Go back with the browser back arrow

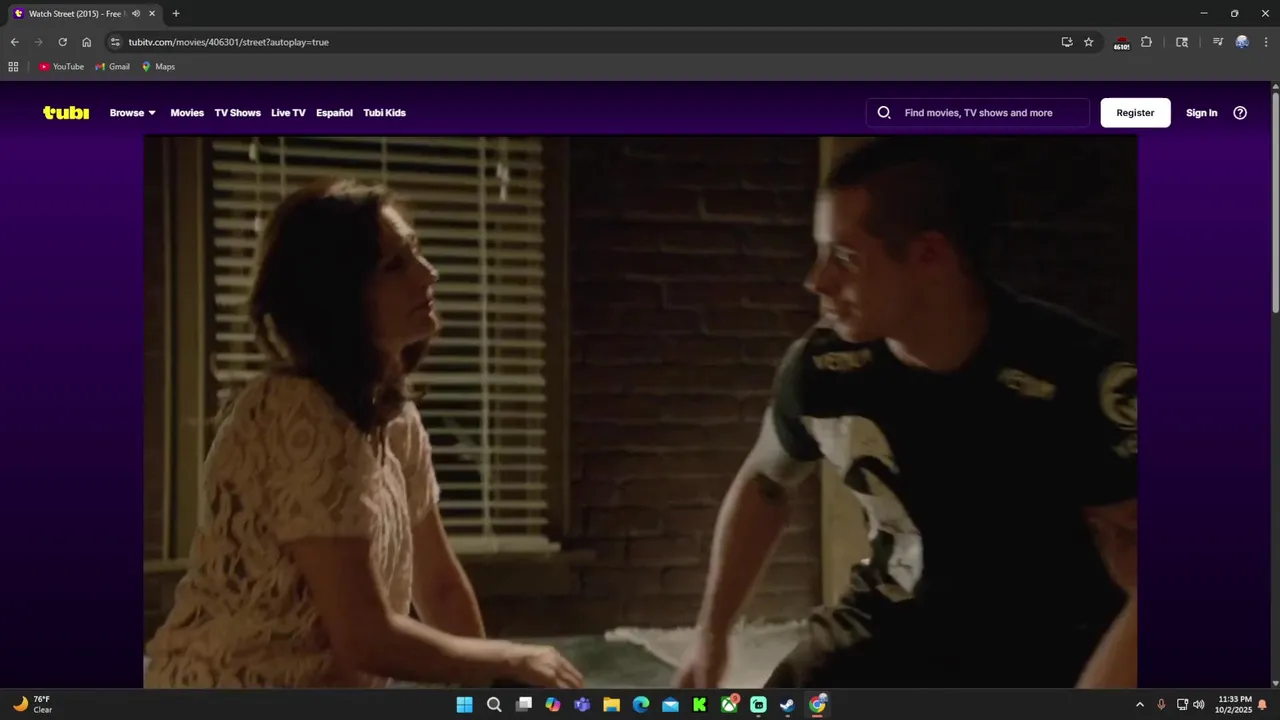[x=14, y=42]
